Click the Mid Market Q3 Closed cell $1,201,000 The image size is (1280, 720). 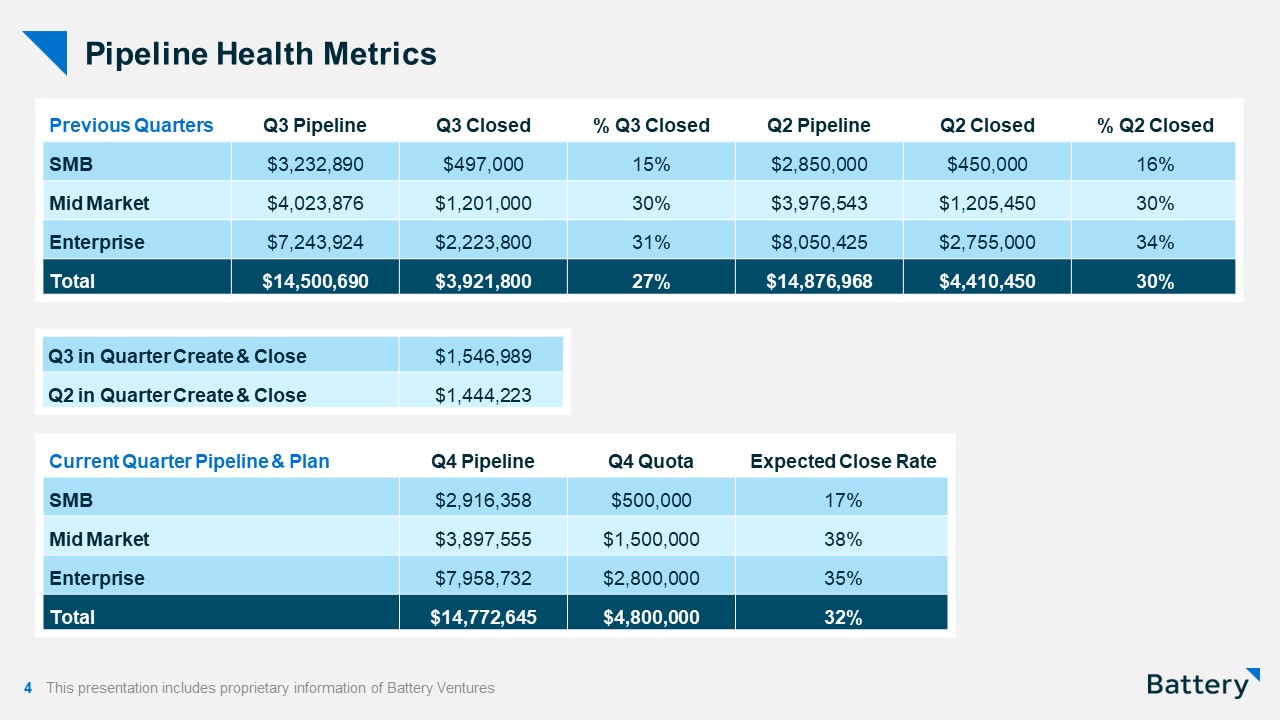tap(483, 203)
